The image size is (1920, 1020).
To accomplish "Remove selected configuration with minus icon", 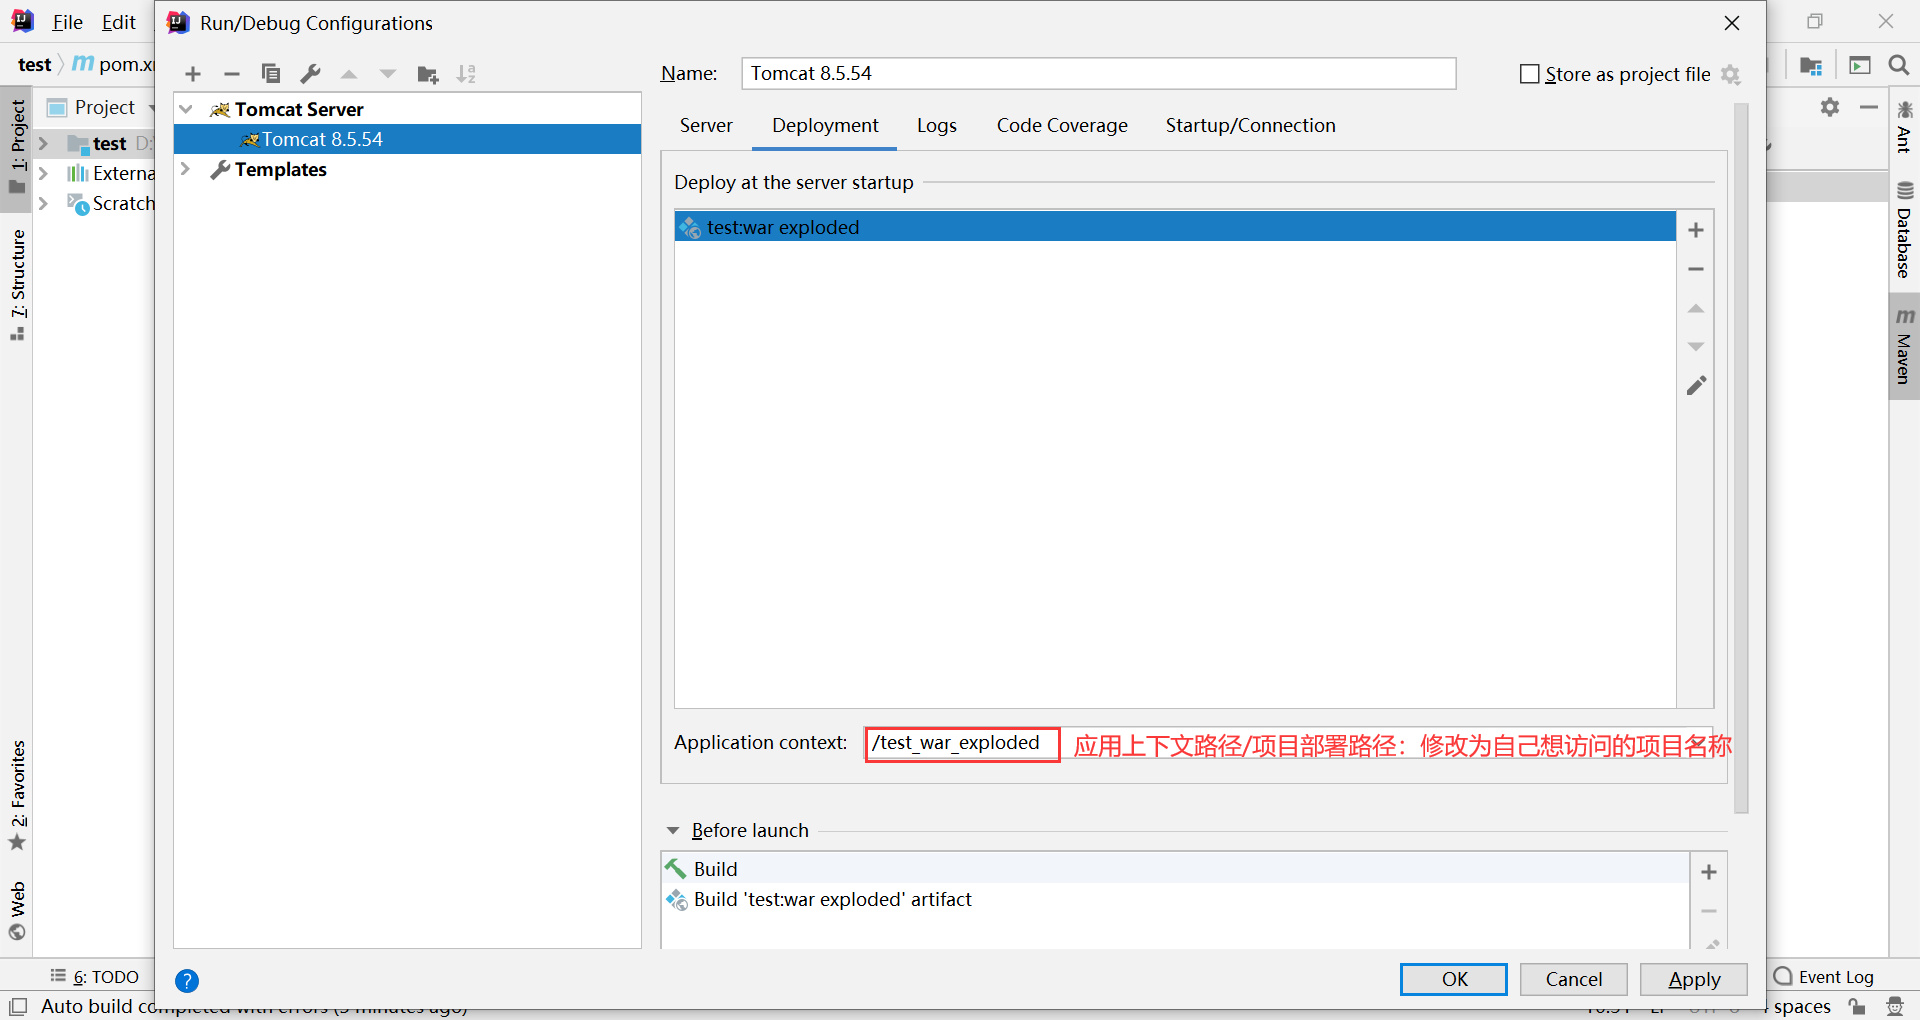I will click(231, 74).
